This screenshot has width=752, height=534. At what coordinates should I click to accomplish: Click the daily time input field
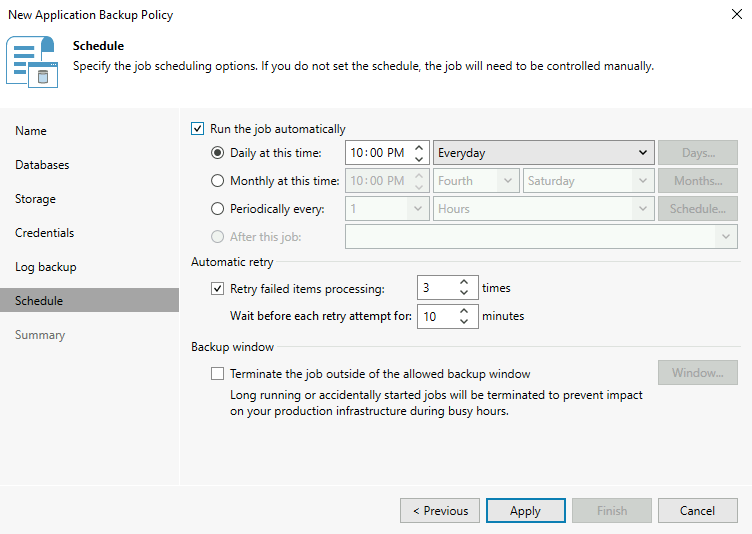click(377, 153)
